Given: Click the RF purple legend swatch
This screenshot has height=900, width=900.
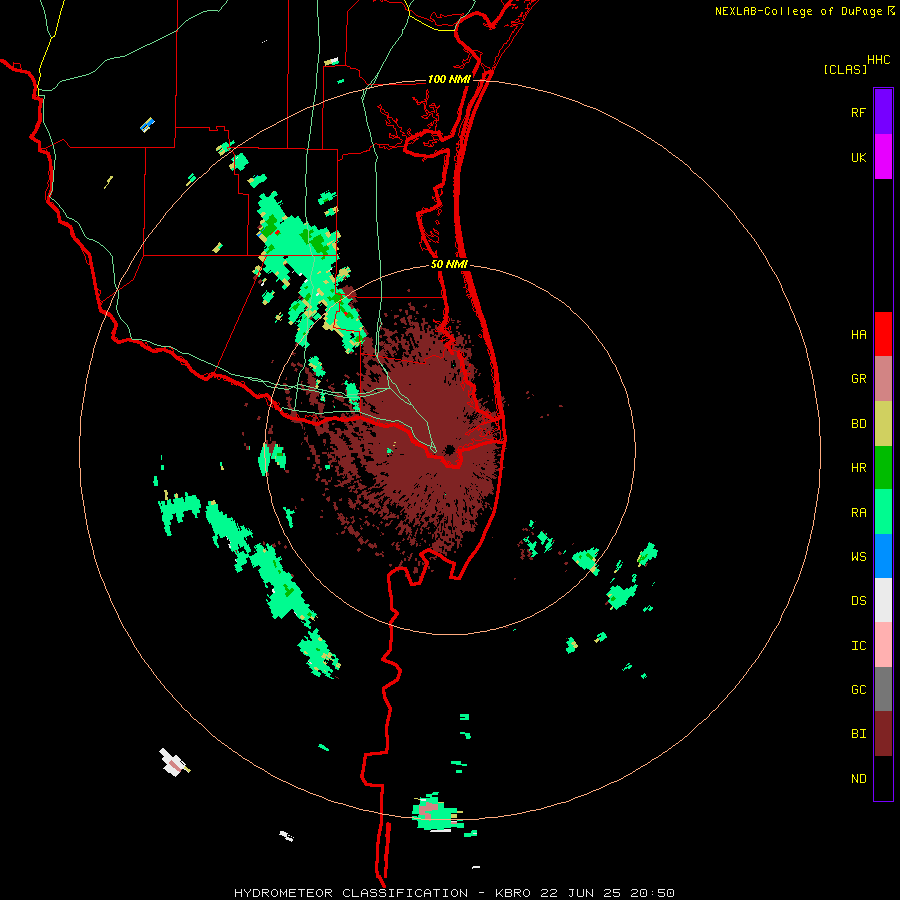Looking at the screenshot, I should click(x=883, y=112).
